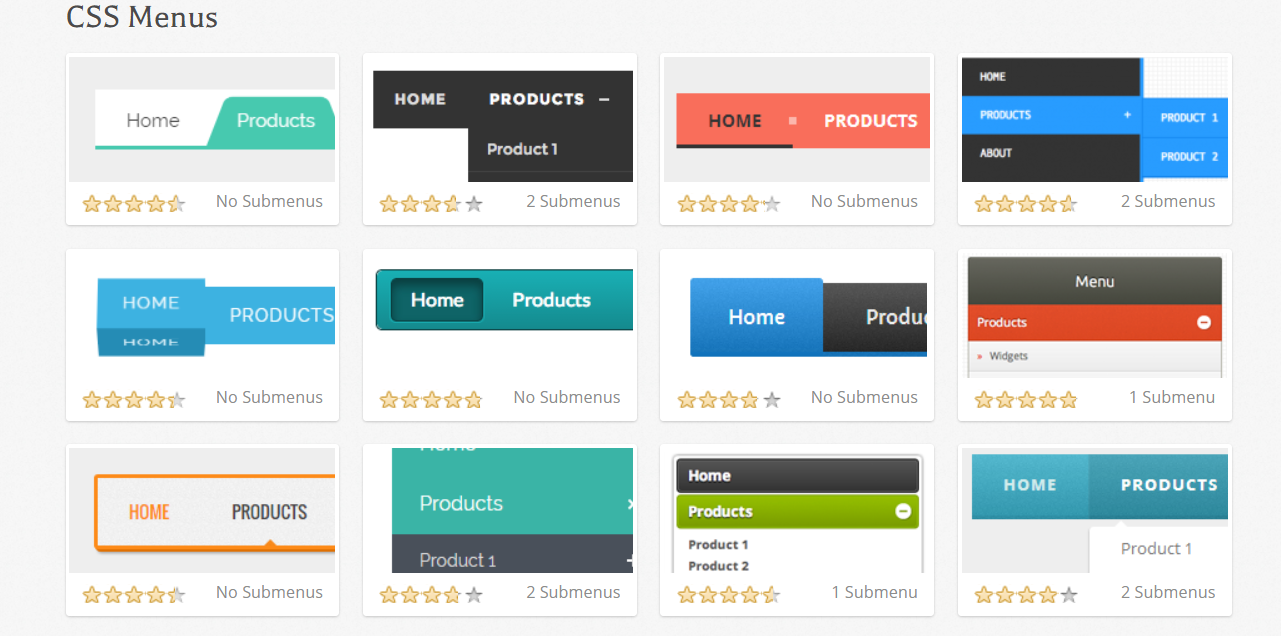Image resolution: width=1281 pixels, height=636 pixels.
Task: Collapse the green Products minus circle icon
Action: tap(903, 511)
